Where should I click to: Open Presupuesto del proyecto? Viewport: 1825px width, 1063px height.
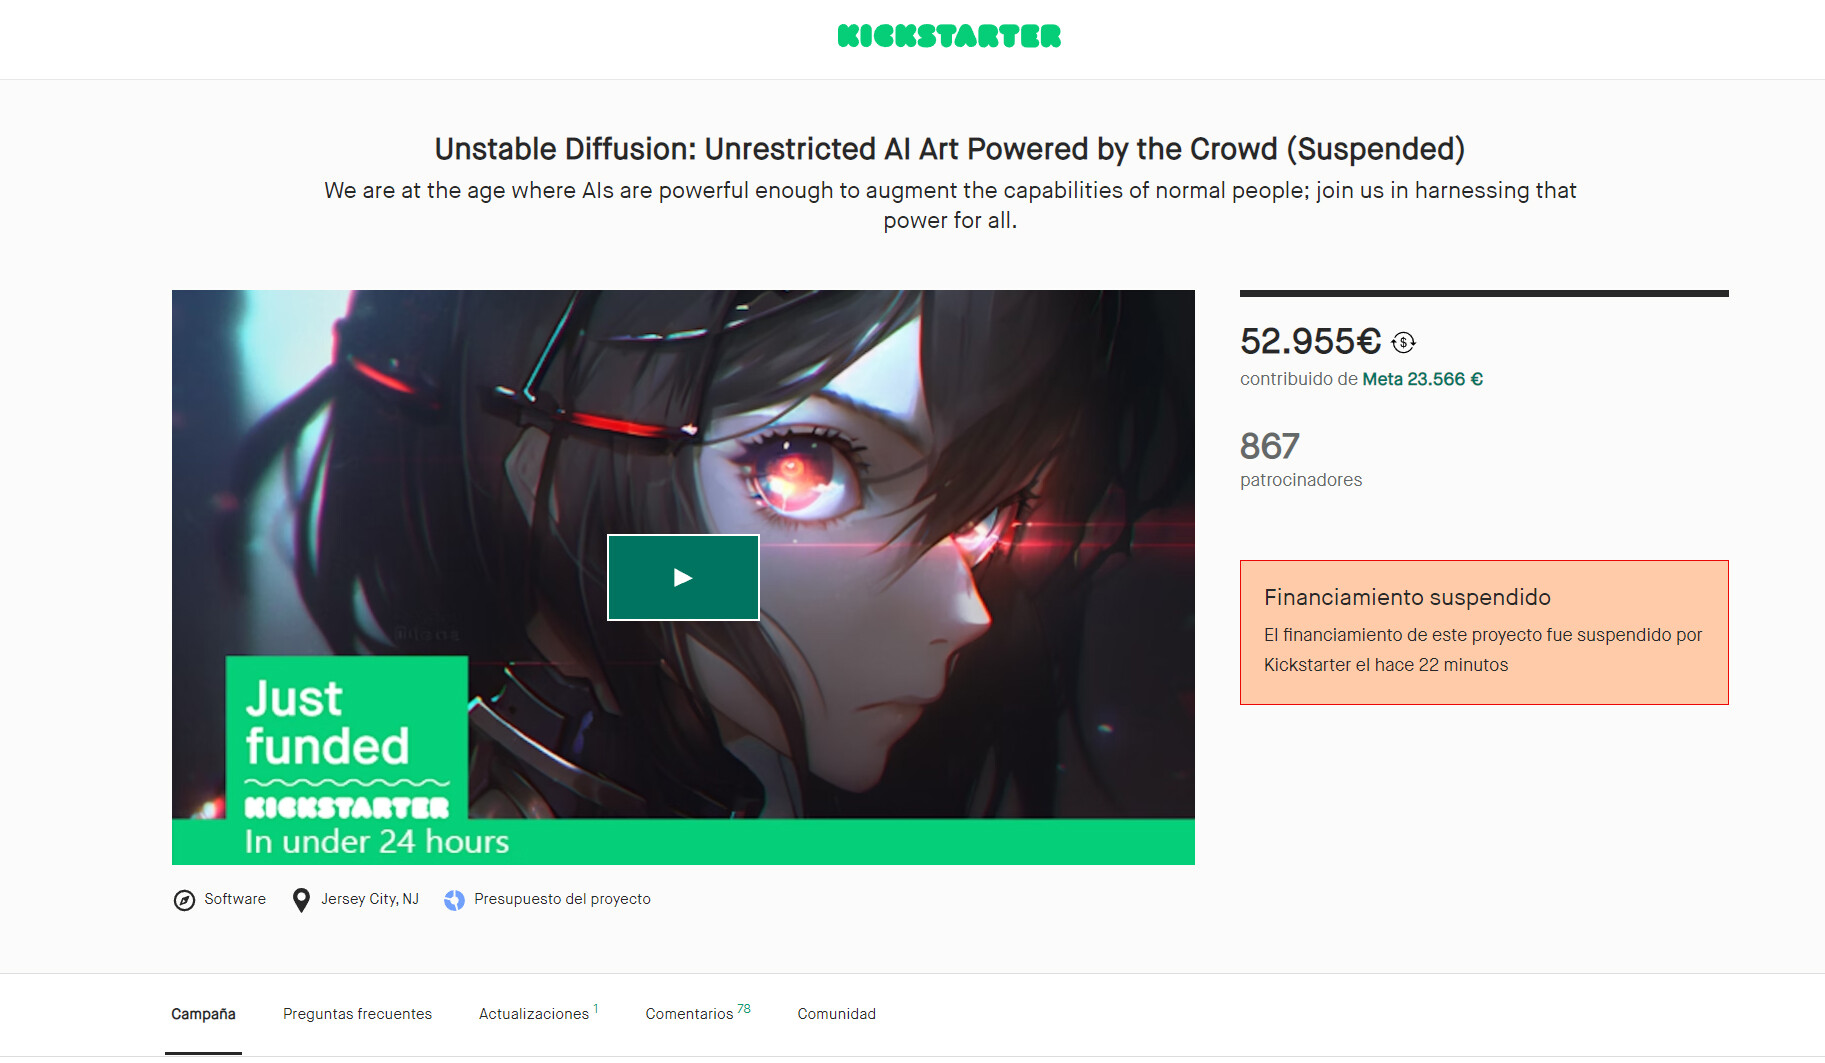562,899
